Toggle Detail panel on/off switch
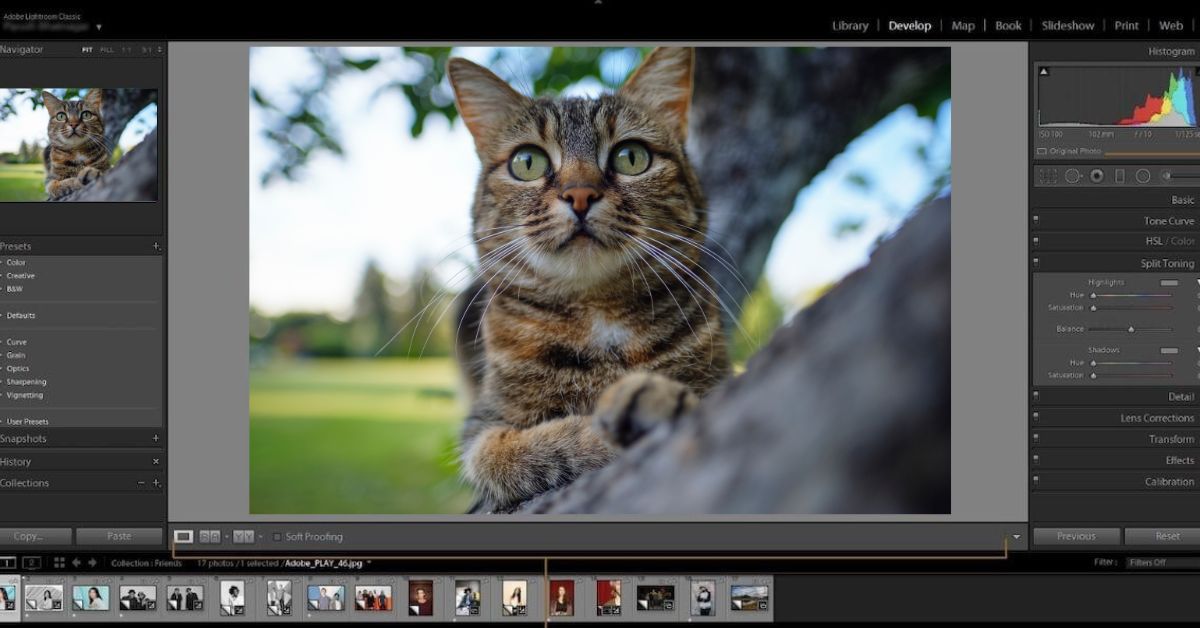 1036,397
